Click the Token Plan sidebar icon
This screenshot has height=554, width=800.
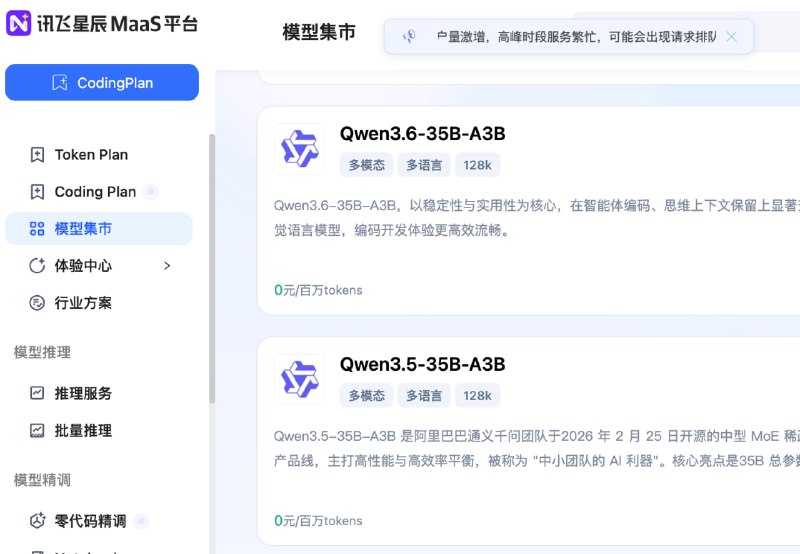click(x=37, y=155)
